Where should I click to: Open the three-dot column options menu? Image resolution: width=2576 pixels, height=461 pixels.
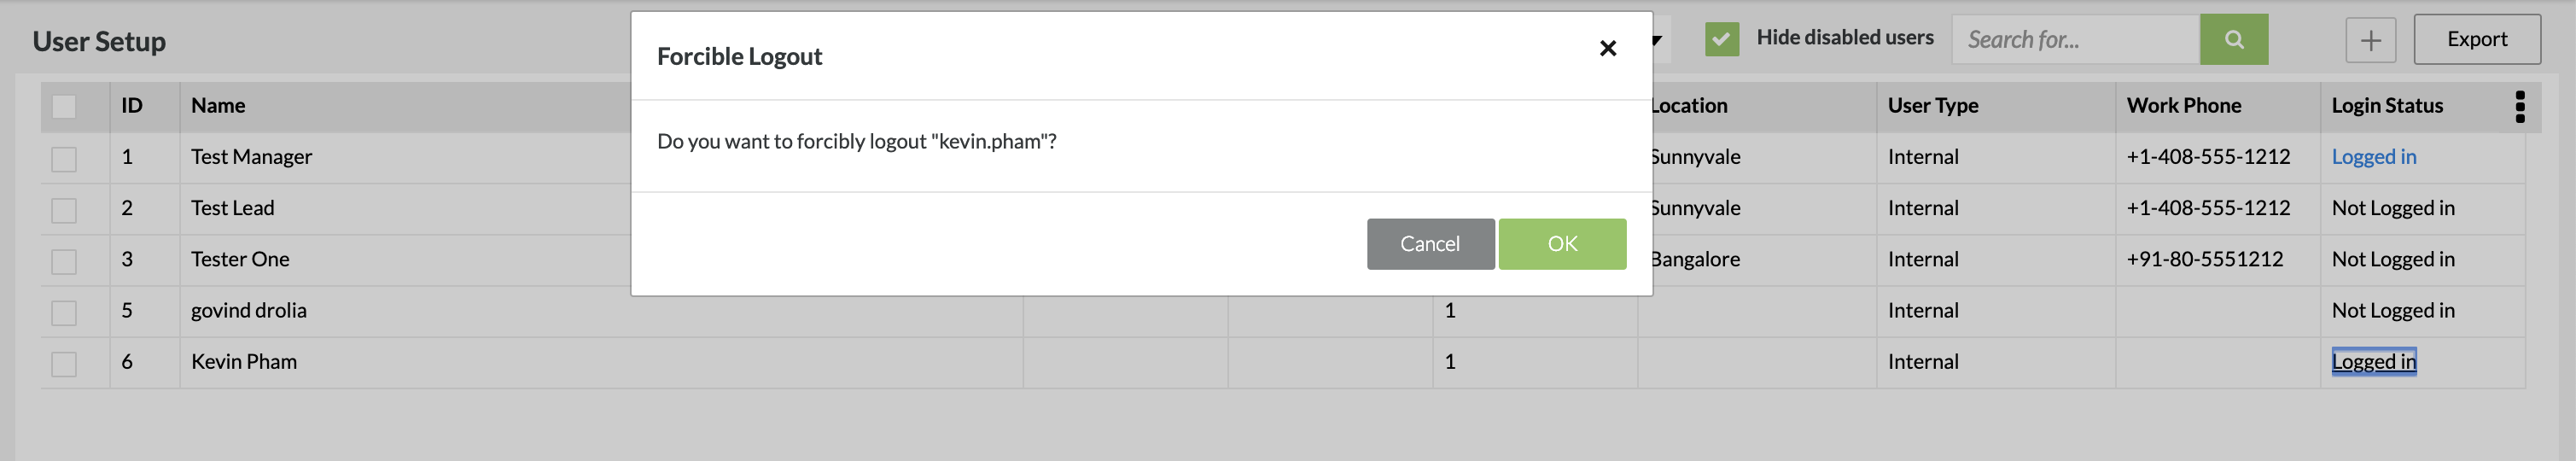click(x=2519, y=106)
